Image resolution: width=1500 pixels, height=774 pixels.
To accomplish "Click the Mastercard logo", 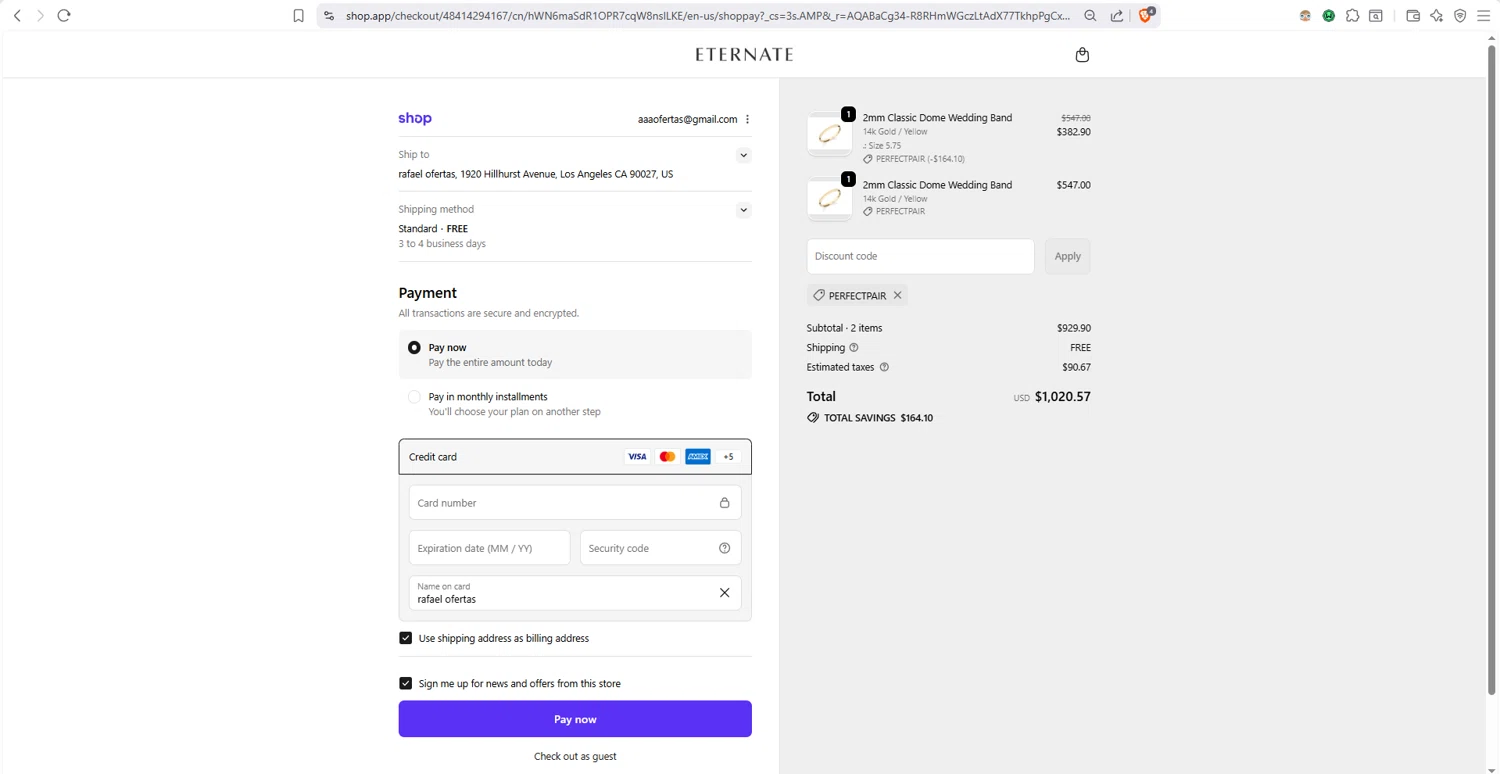I will tap(667, 457).
